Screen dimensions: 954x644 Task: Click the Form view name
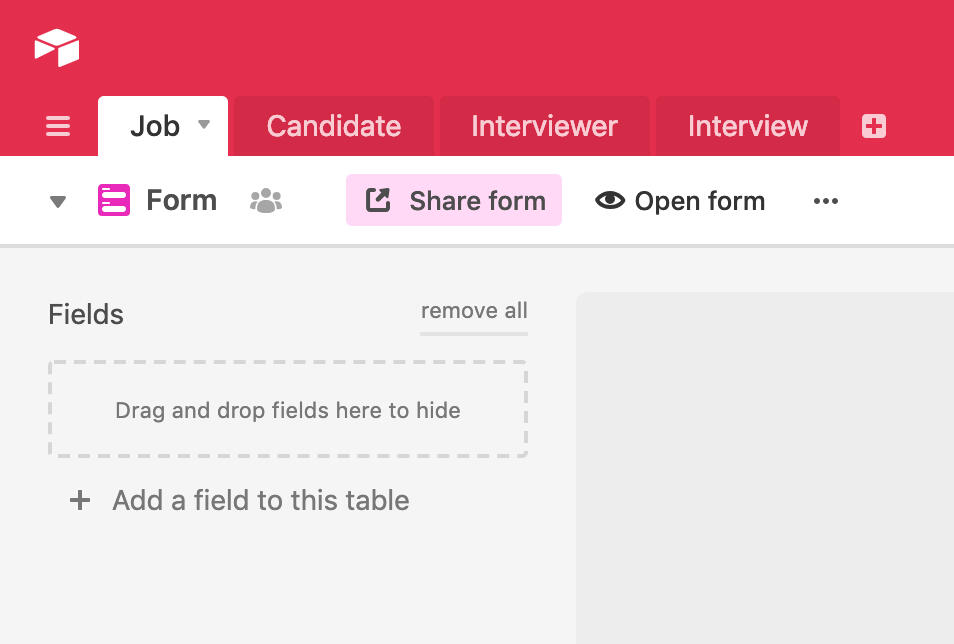181,200
